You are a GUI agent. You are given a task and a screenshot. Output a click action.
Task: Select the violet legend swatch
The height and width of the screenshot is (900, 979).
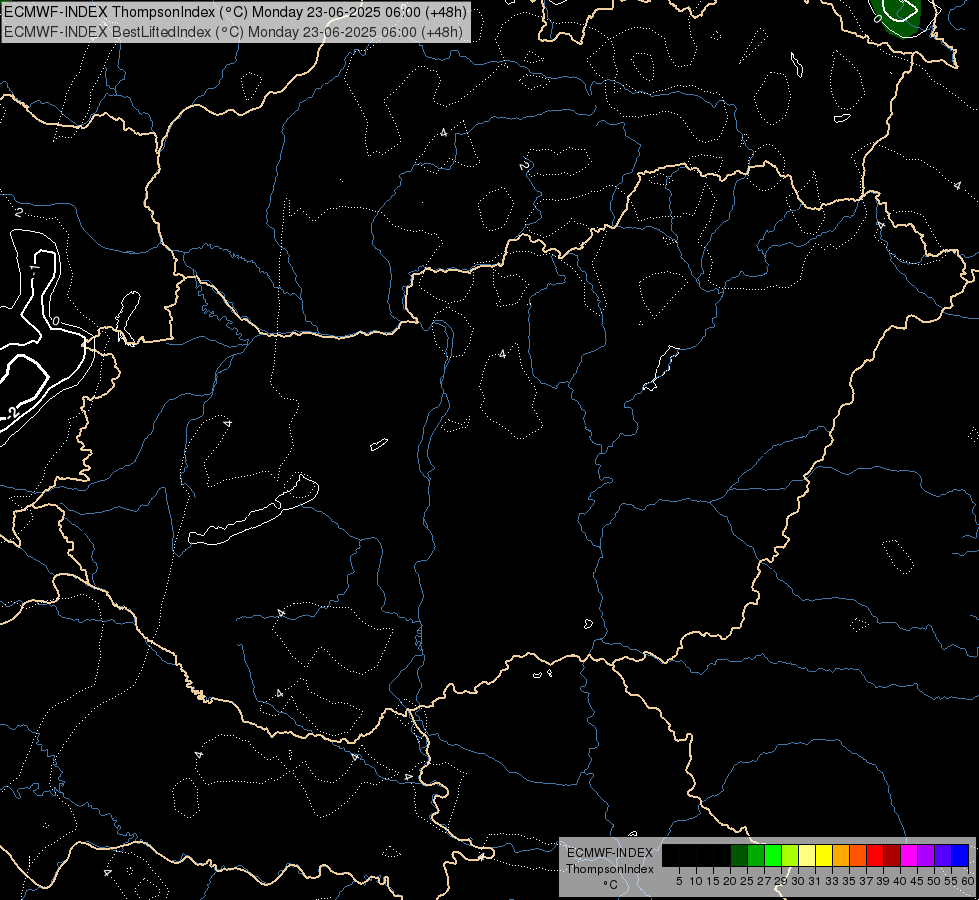(944, 855)
